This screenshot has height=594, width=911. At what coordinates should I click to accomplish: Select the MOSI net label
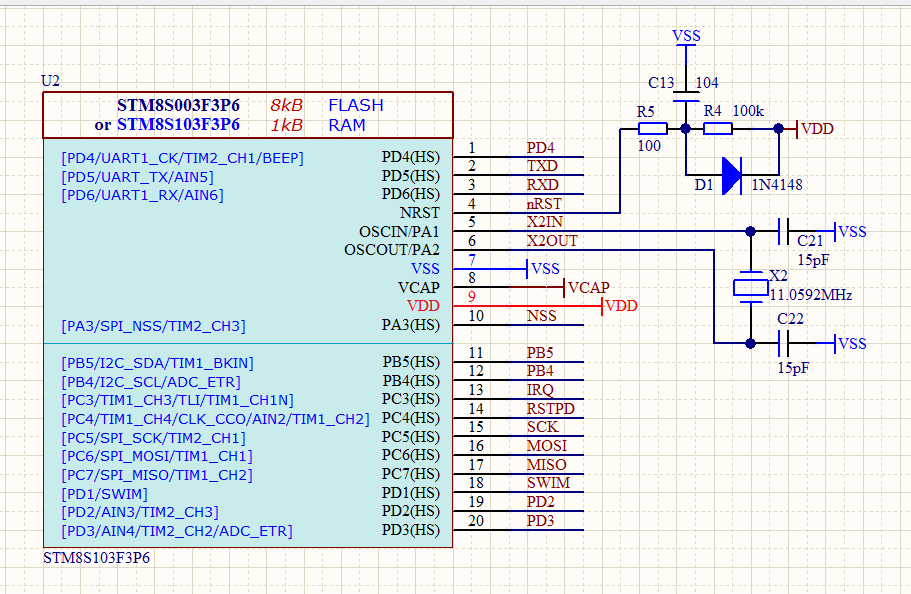[x=547, y=446]
